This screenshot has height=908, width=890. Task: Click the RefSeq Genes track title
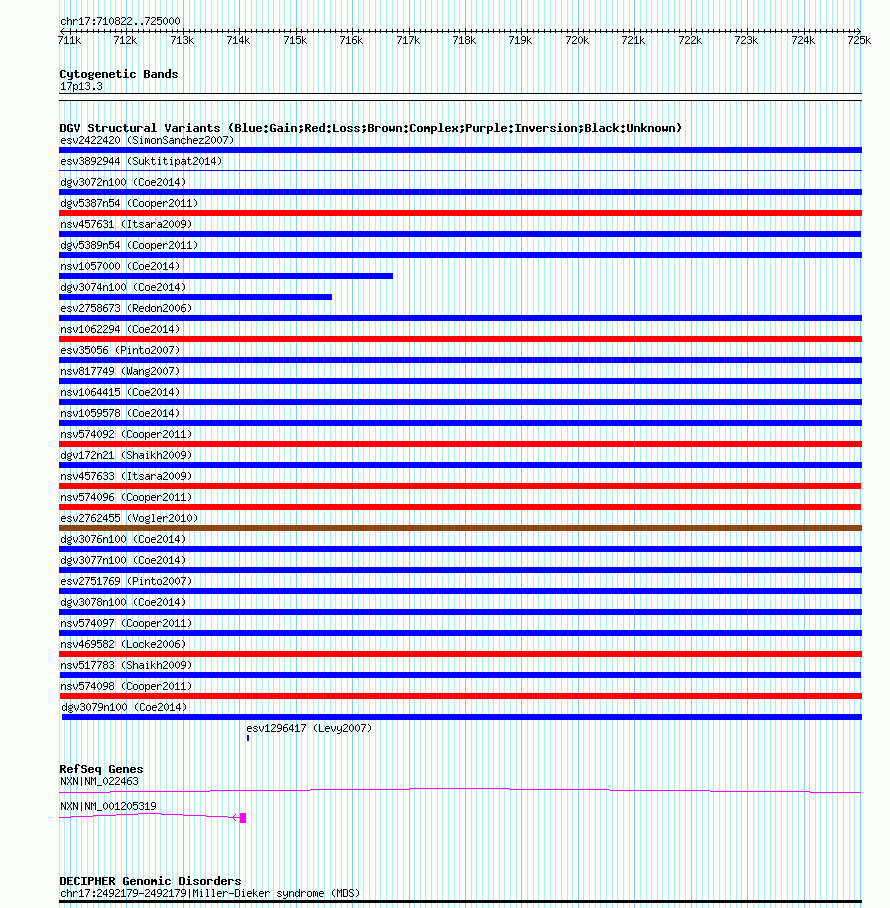point(101,769)
